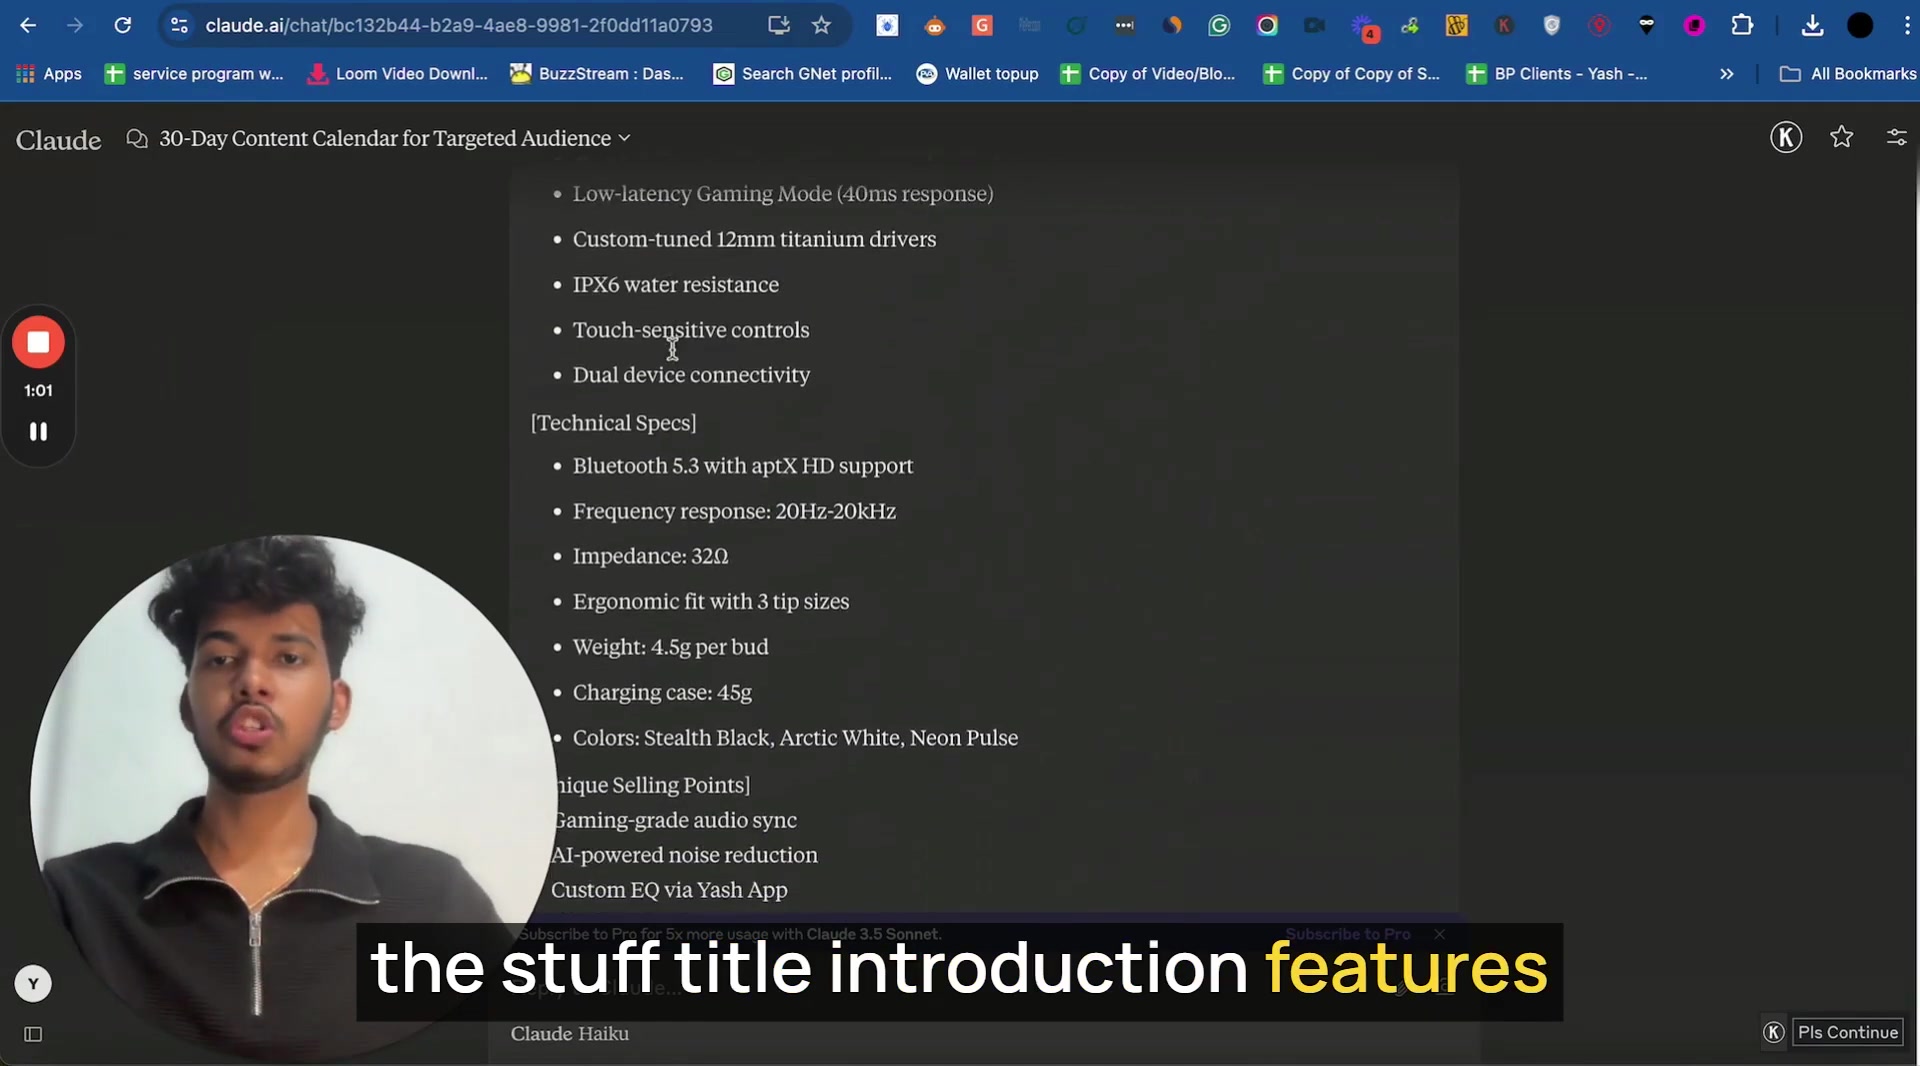Open the Extensions puzzle piece menu

tap(1742, 25)
